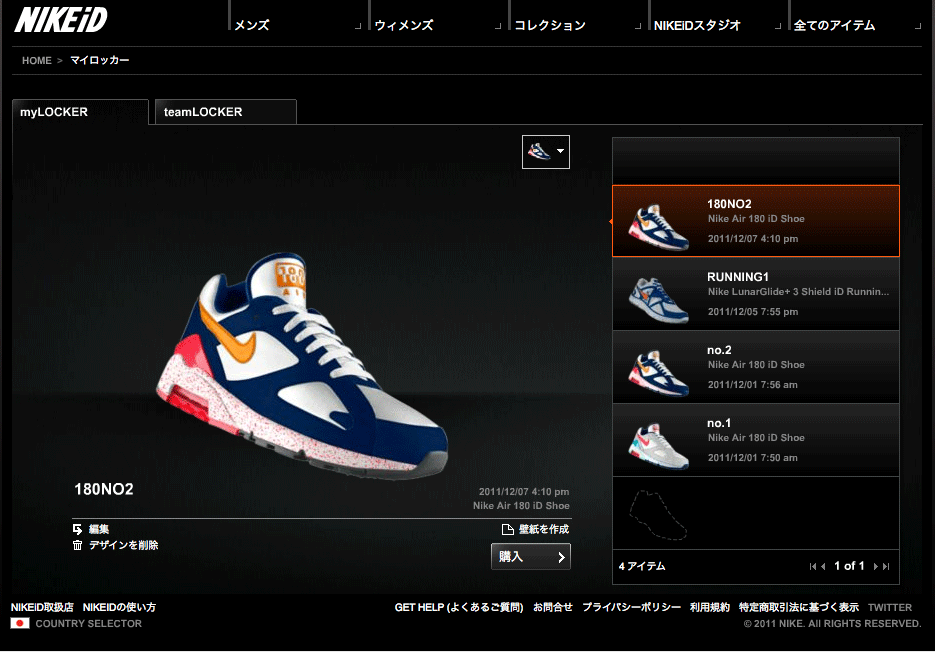Open the NIKEIDの使い方 footer link
The image size is (935, 652).
coord(119,607)
